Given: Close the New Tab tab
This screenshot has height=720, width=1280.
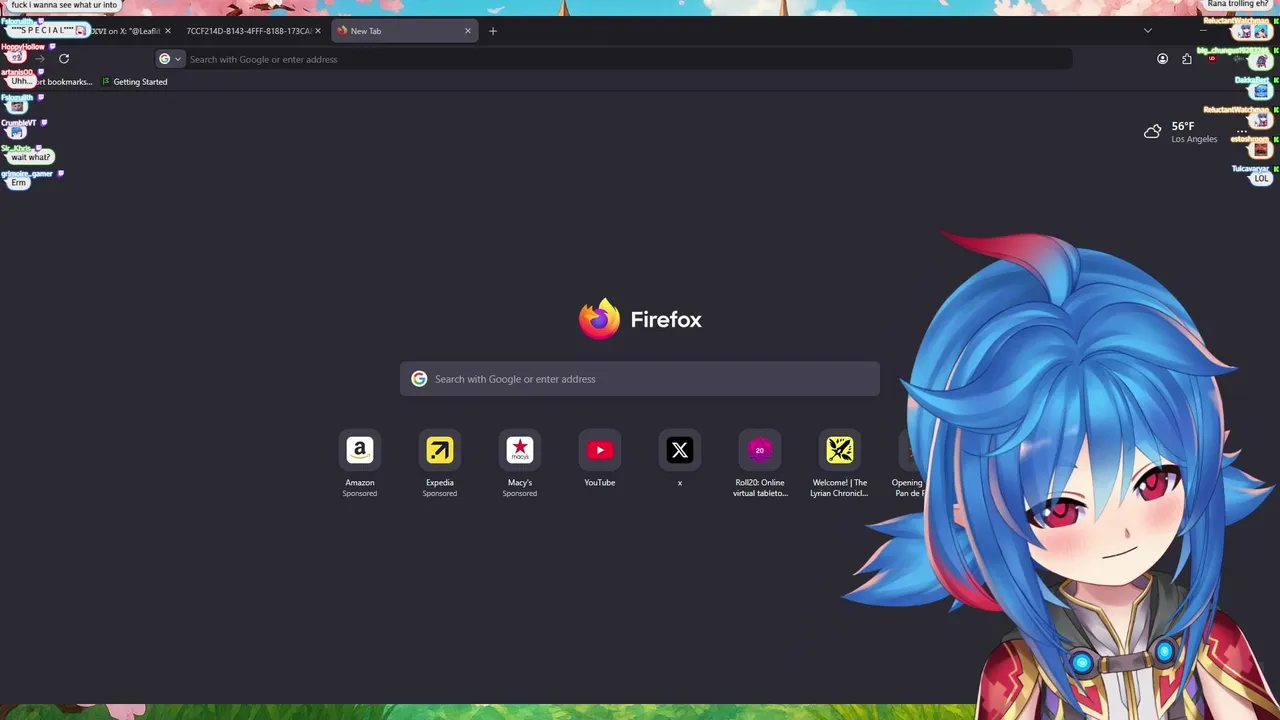Looking at the screenshot, I should [467, 31].
